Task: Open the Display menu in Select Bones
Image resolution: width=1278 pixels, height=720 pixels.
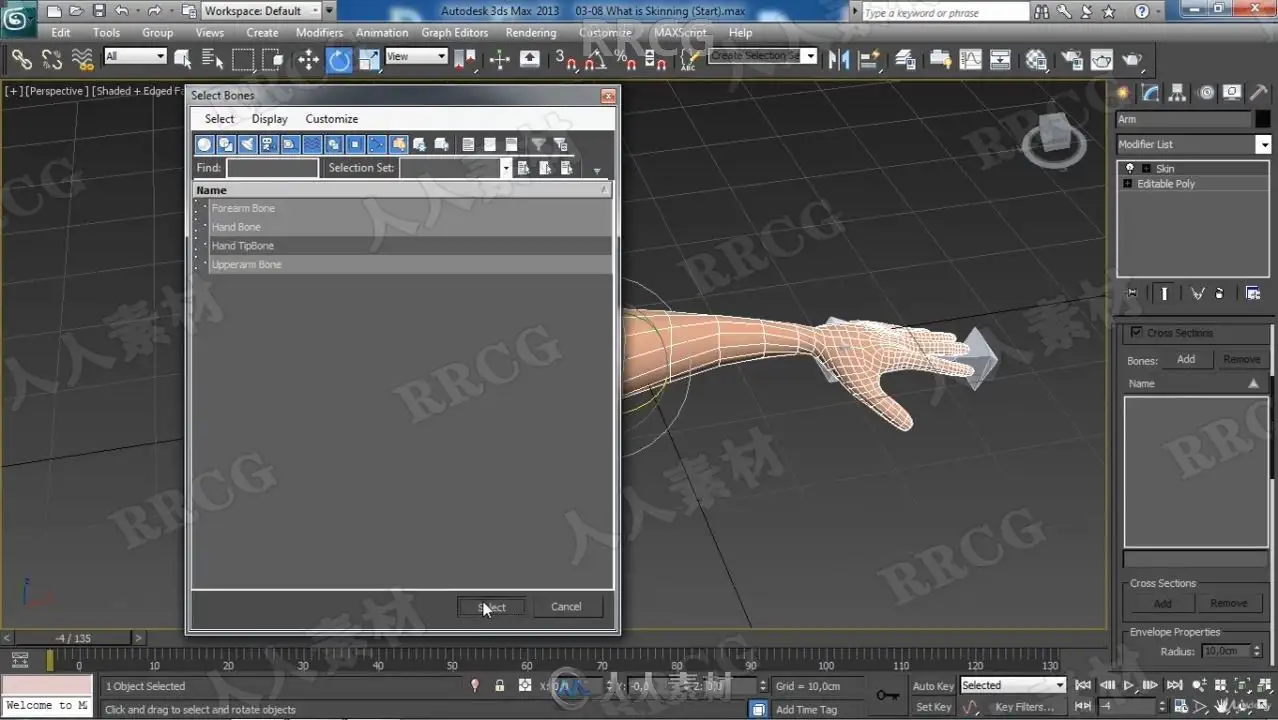Action: [x=269, y=119]
